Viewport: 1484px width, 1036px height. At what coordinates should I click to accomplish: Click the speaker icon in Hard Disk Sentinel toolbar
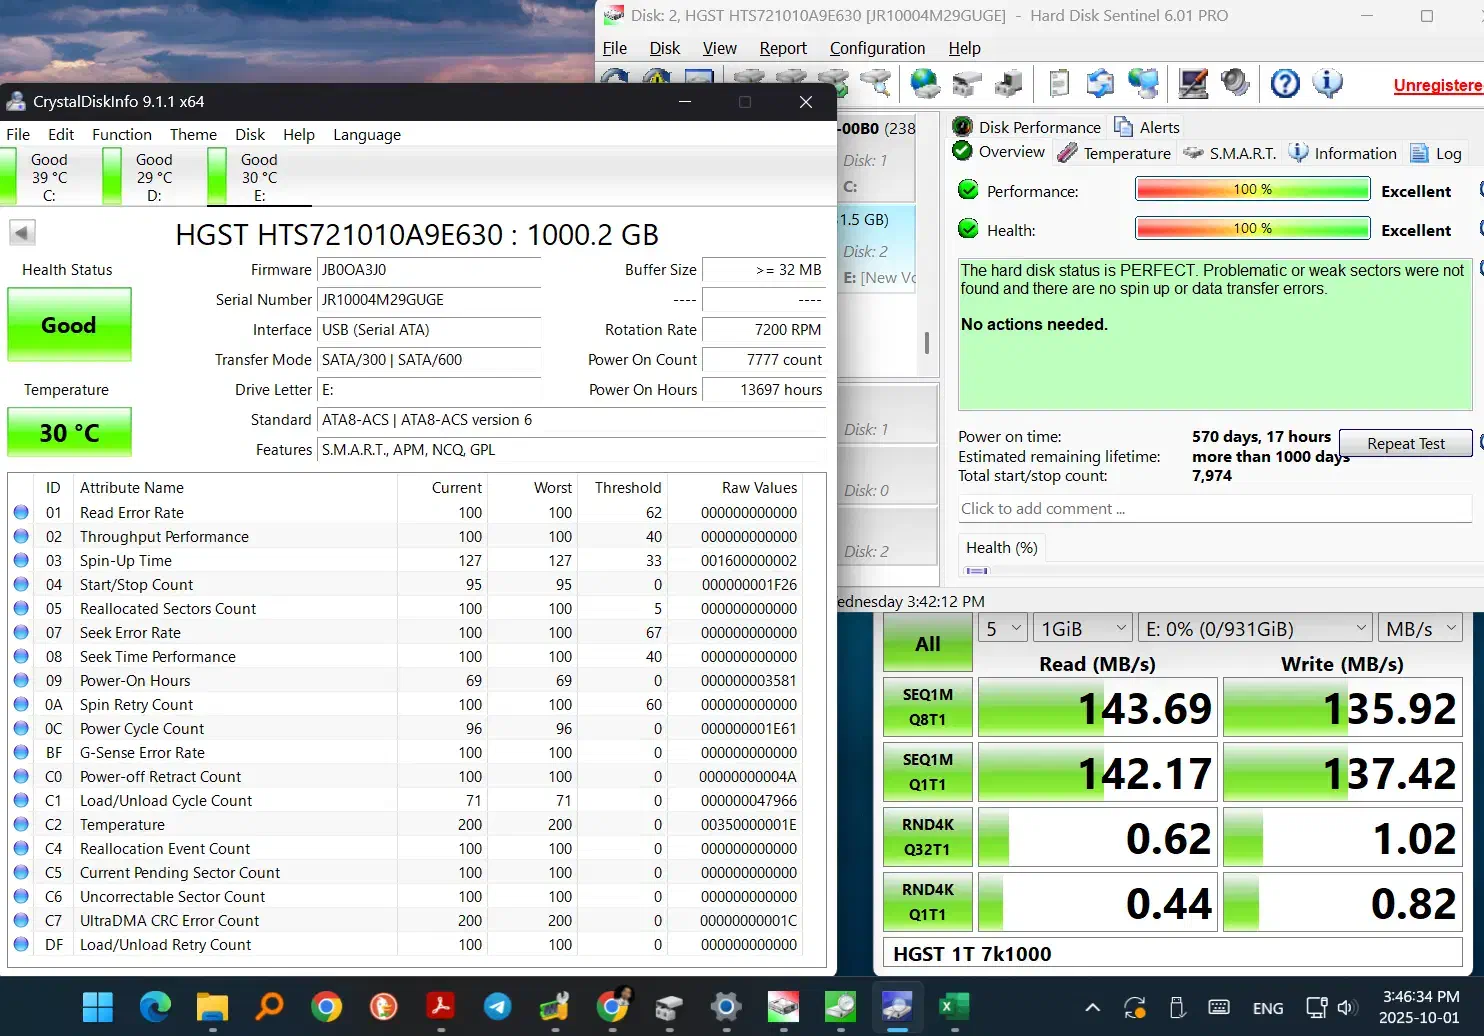click(x=1236, y=83)
